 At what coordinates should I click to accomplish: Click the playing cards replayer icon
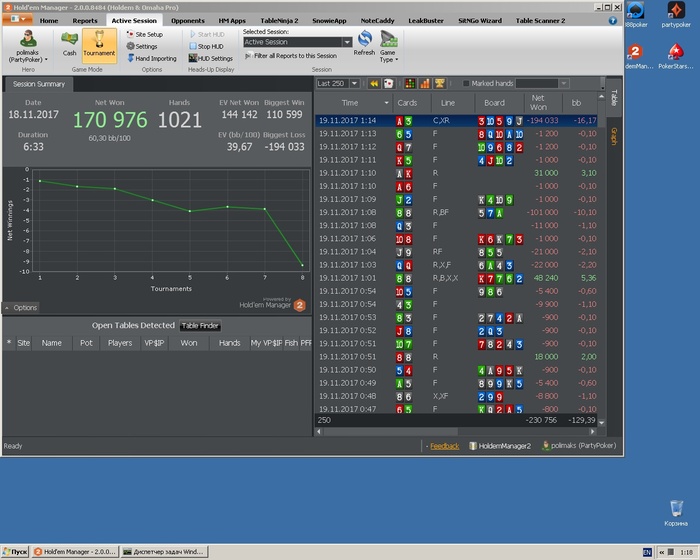(388, 84)
